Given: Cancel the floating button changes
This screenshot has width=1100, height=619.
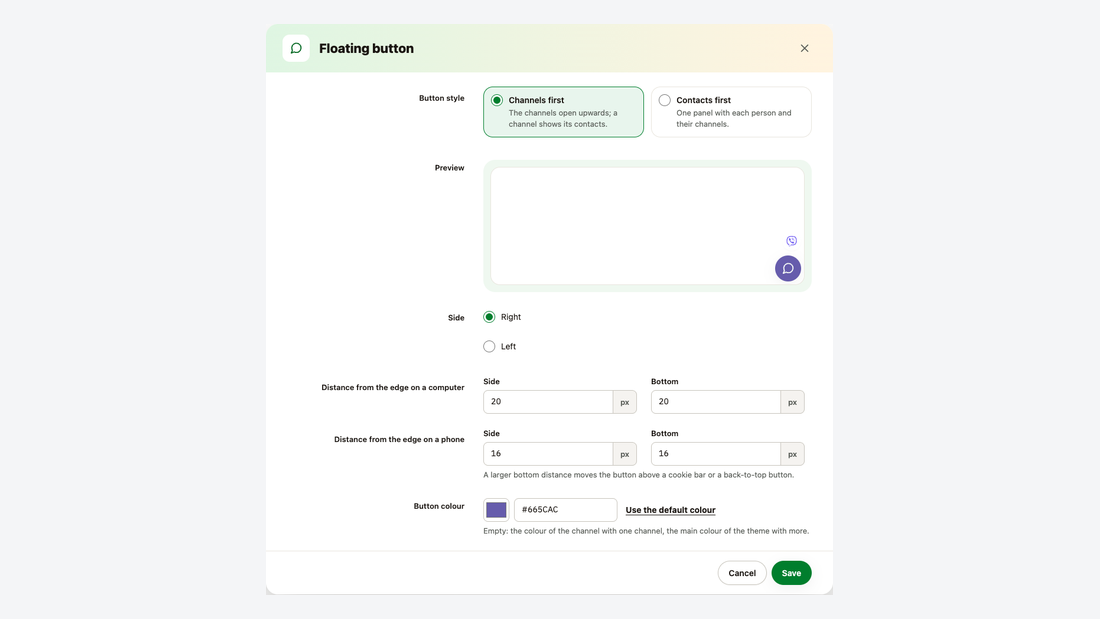Looking at the screenshot, I should click(x=742, y=573).
